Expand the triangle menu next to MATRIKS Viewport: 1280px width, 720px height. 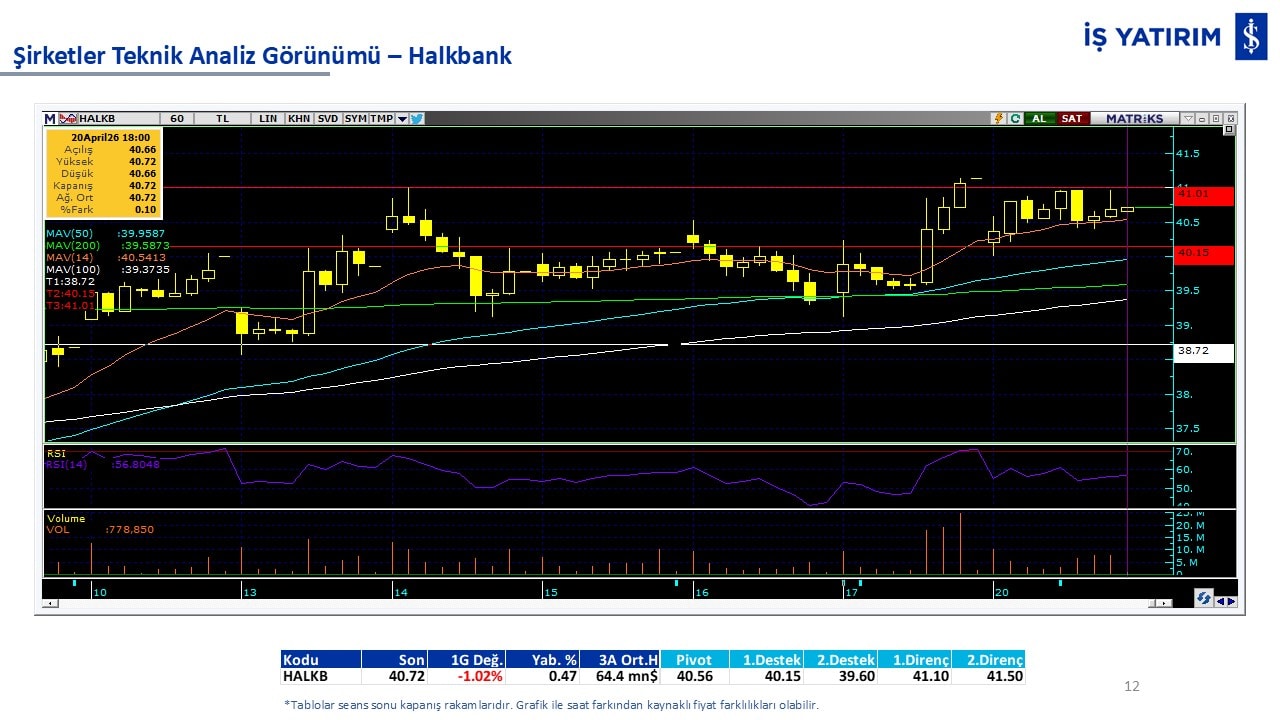pyautogui.click(x=1188, y=118)
